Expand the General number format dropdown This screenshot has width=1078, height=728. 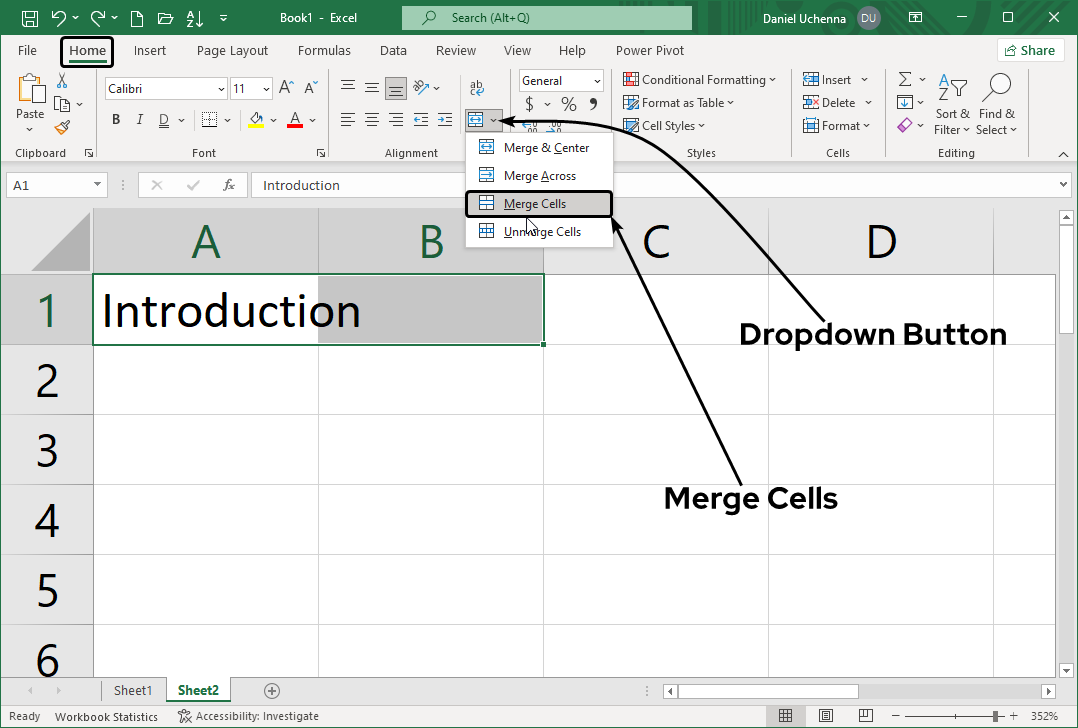click(x=597, y=81)
